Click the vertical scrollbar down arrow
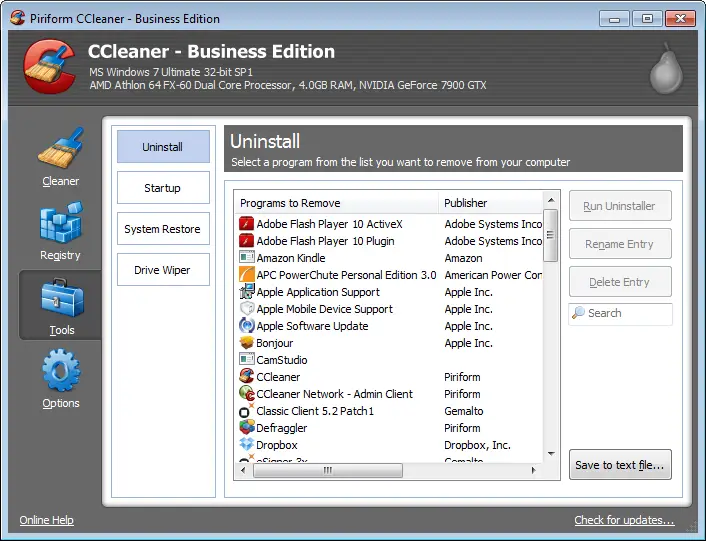The height and width of the screenshot is (541, 706). [x=551, y=454]
